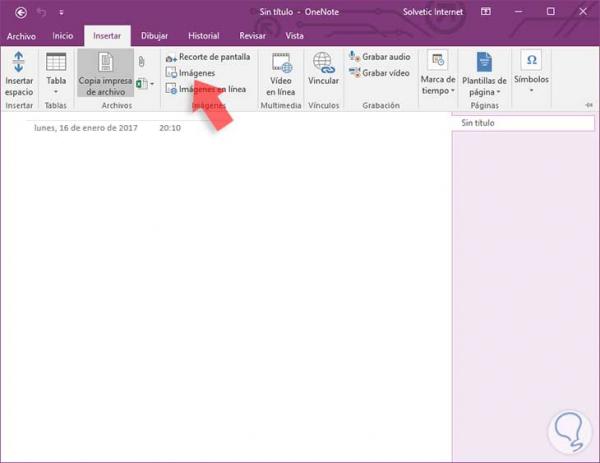600x463 pixels.
Task: Click the Símbolos omega icon
Action: [x=532, y=60]
